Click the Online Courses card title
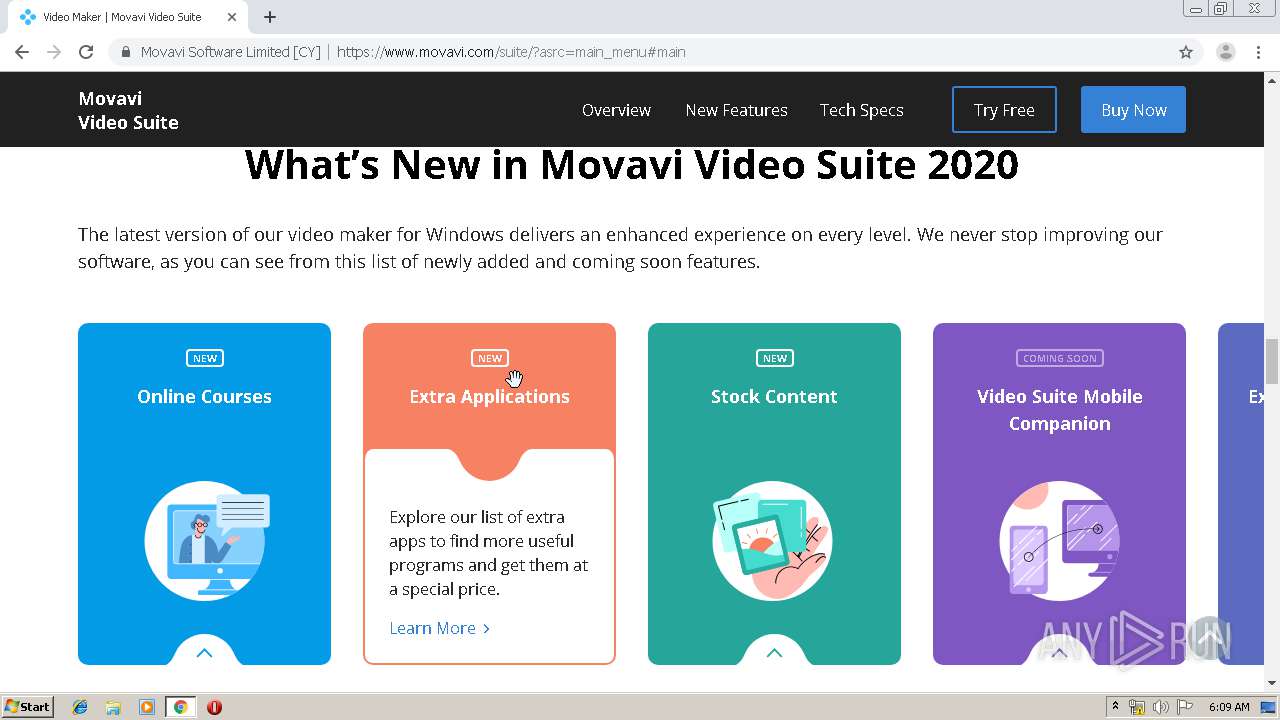1280x720 pixels. [x=204, y=396]
